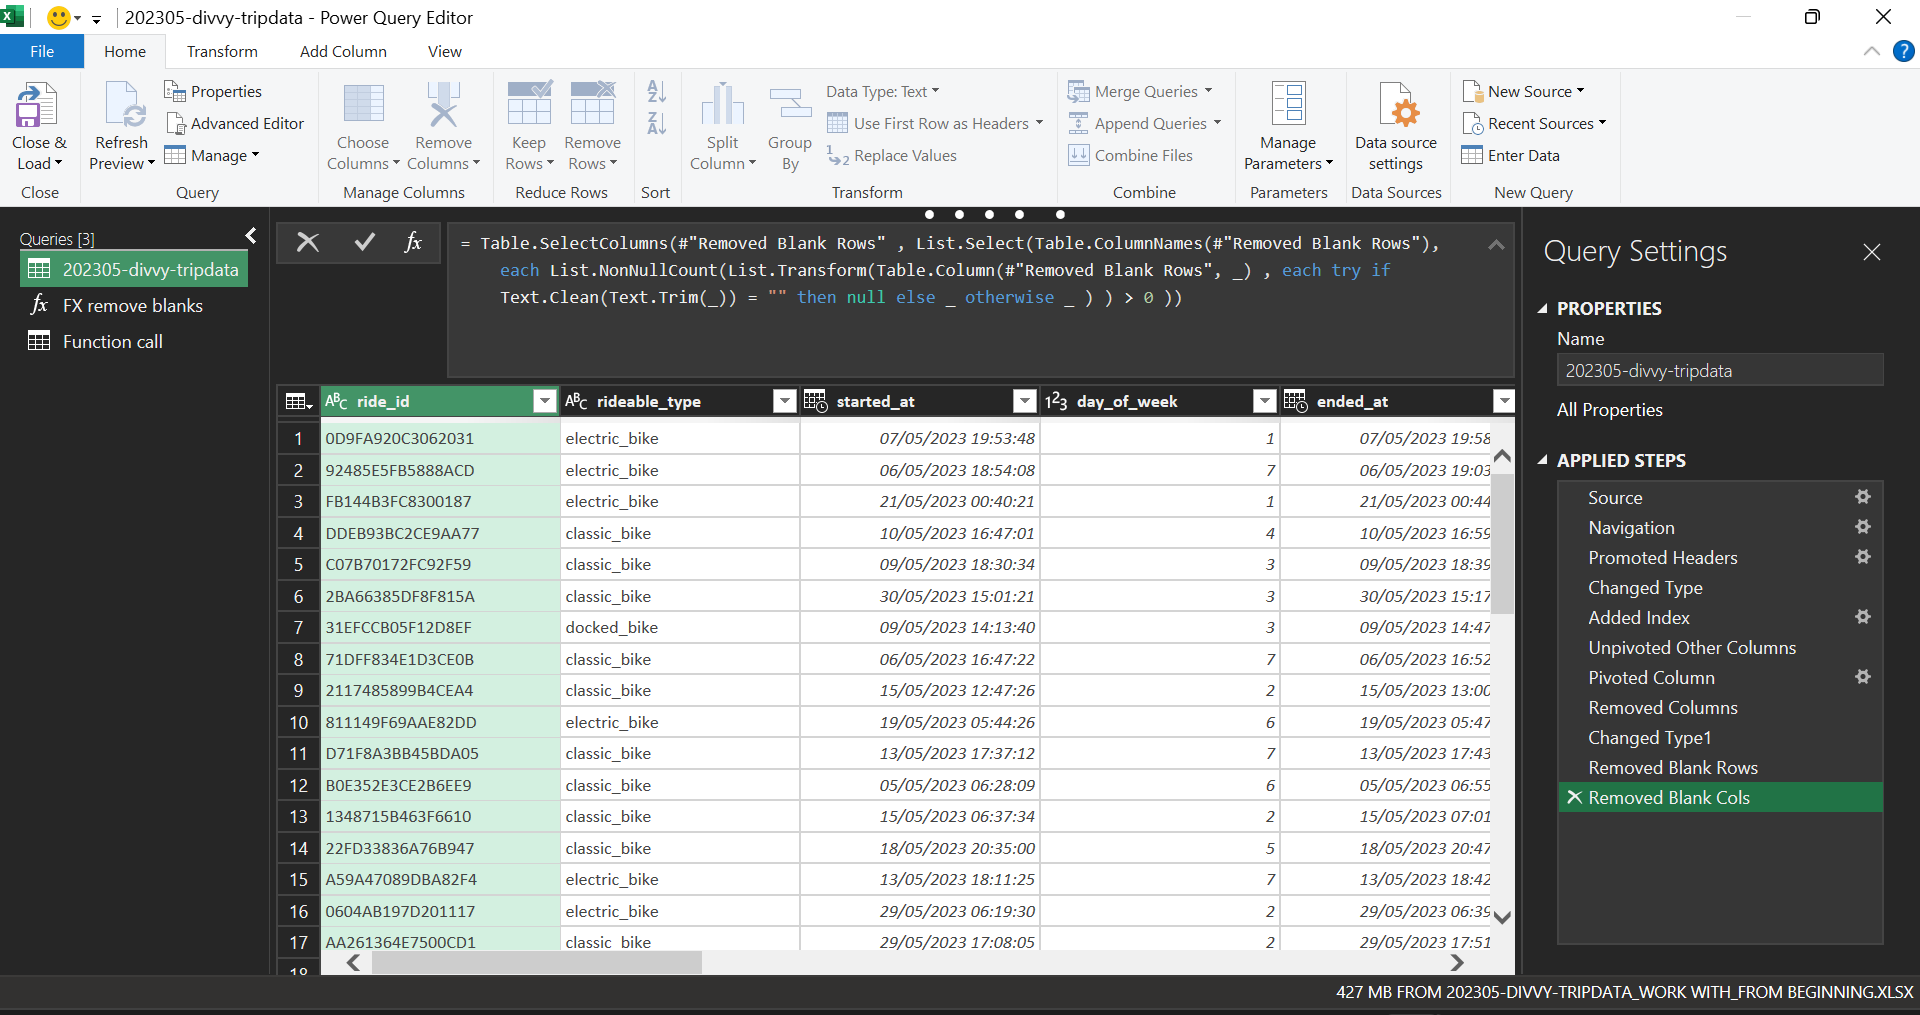Select the Changed Type applied step

(1645, 588)
